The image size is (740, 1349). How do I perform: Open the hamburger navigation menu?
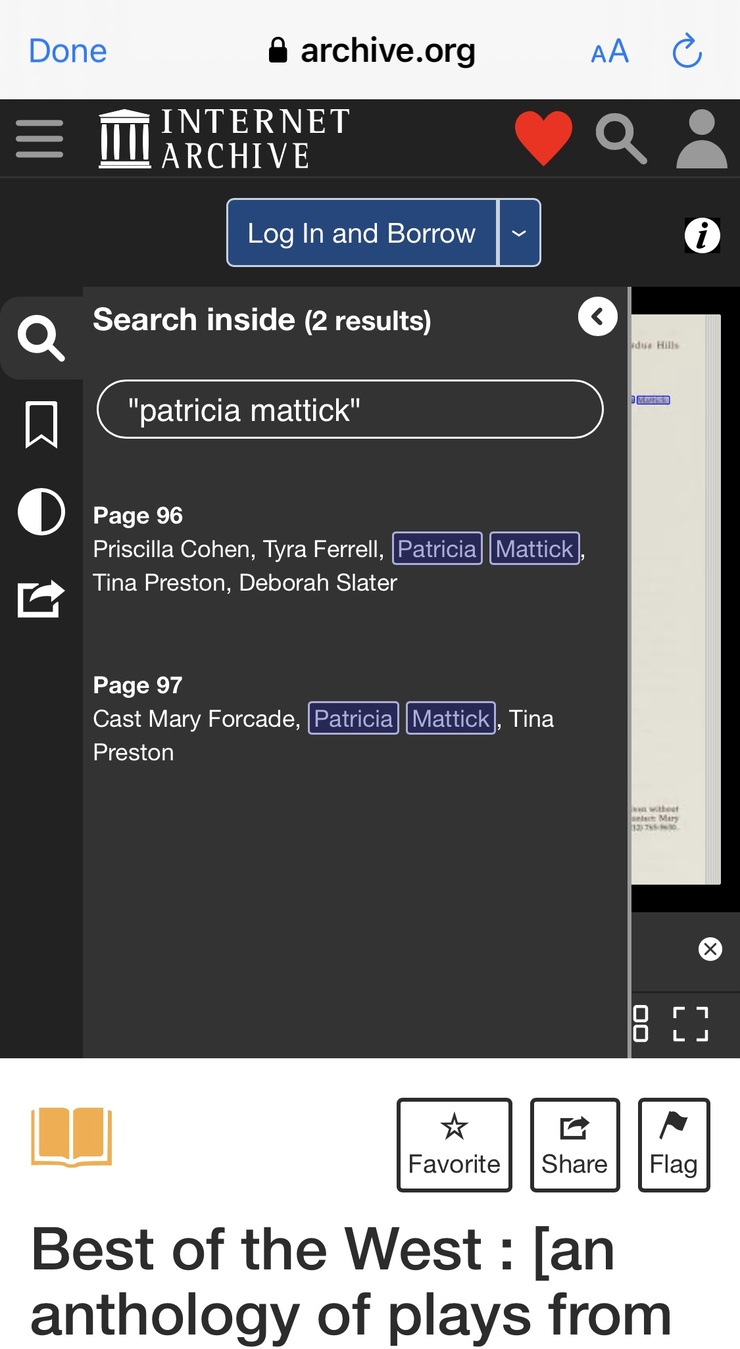point(40,139)
